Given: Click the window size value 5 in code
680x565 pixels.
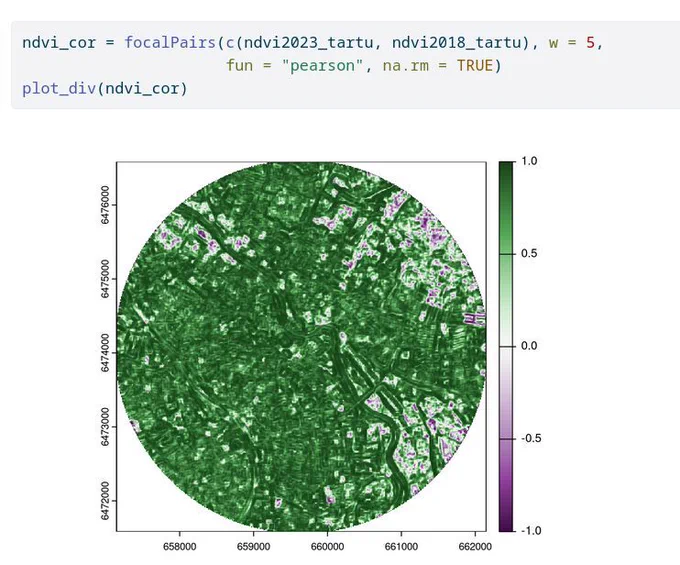Looking at the screenshot, I should (590, 43).
